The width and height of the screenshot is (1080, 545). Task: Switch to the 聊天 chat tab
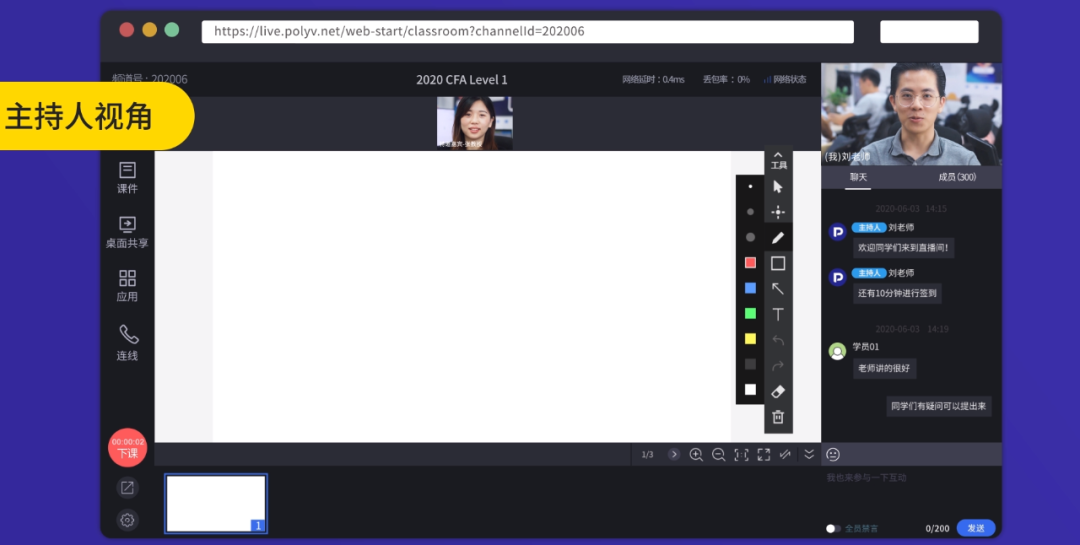[858, 177]
